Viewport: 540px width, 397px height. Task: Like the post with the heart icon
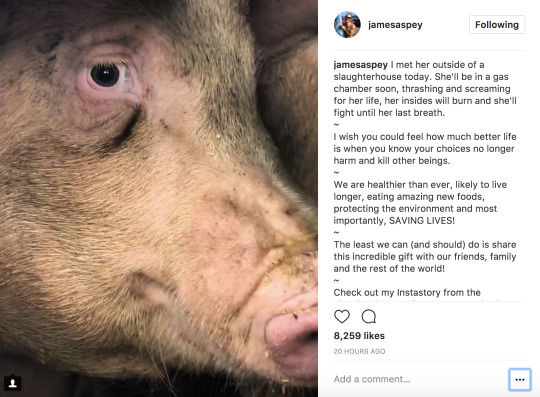(342, 316)
